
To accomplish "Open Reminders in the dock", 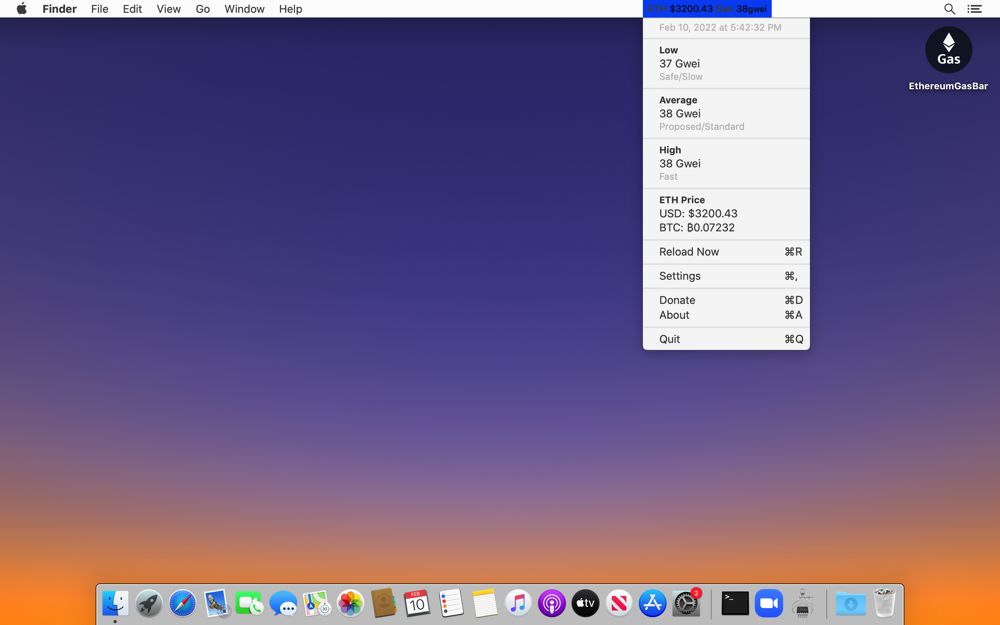I will (451, 603).
